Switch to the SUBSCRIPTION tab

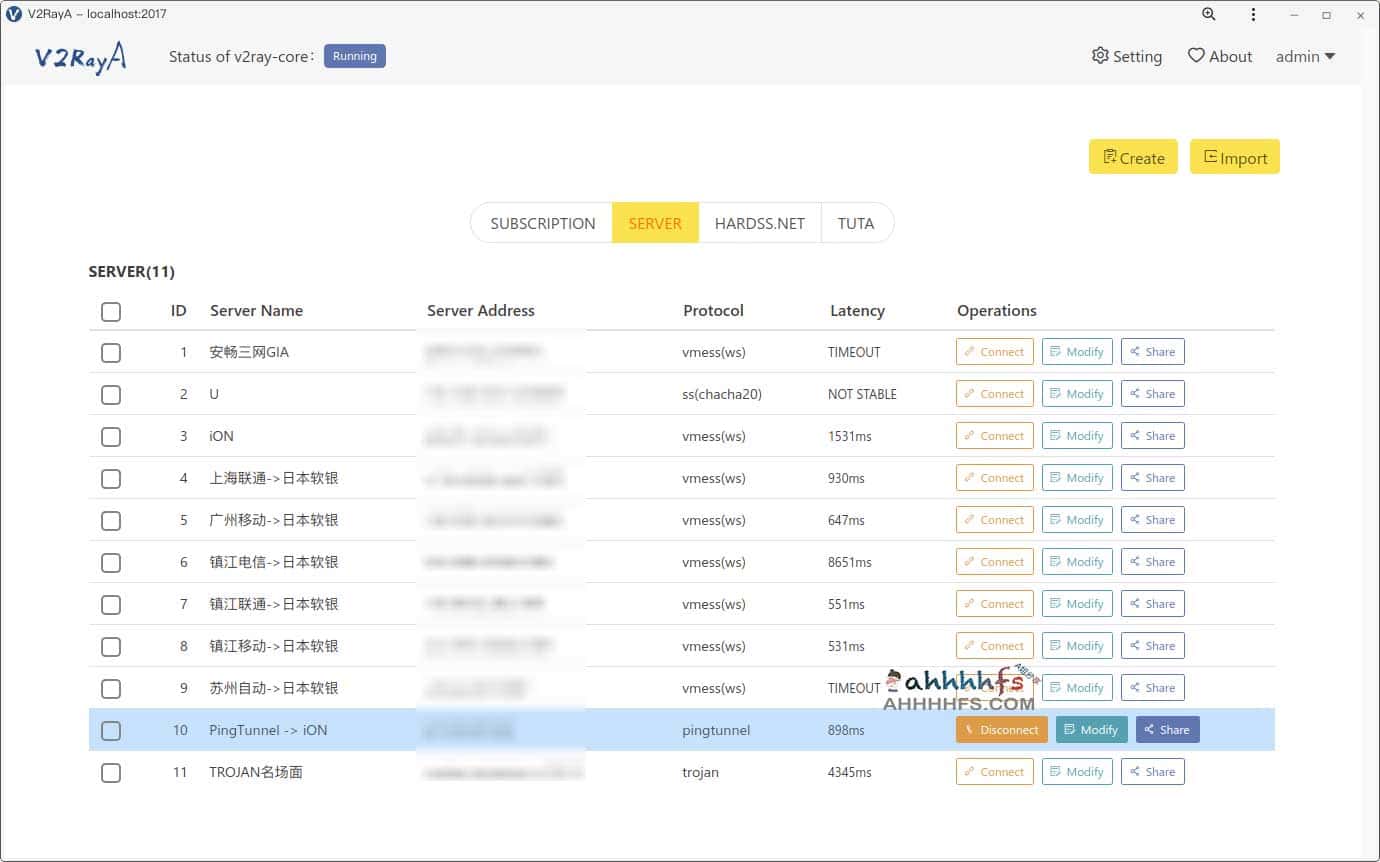(x=542, y=223)
